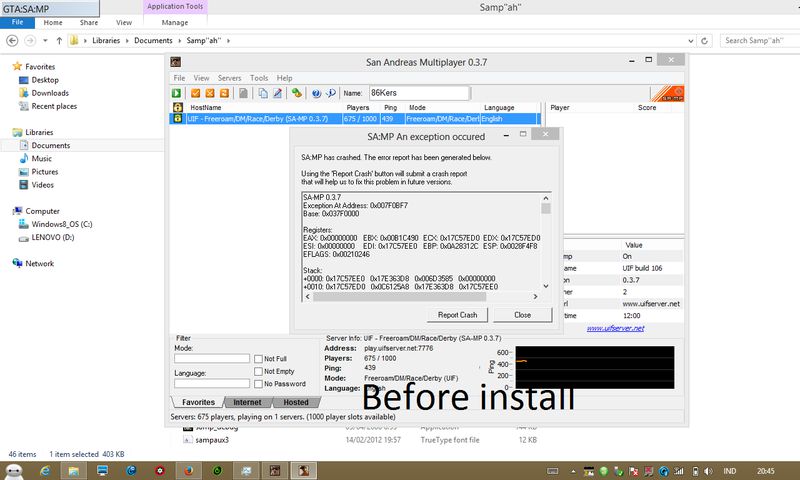
Task: Open File Explorer from the taskbar
Action: [73, 471]
